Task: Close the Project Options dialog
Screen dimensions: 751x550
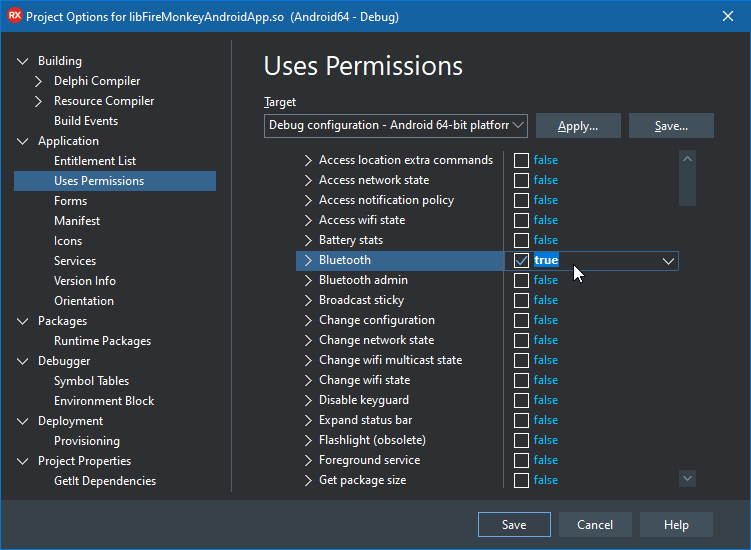Action: click(728, 16)
